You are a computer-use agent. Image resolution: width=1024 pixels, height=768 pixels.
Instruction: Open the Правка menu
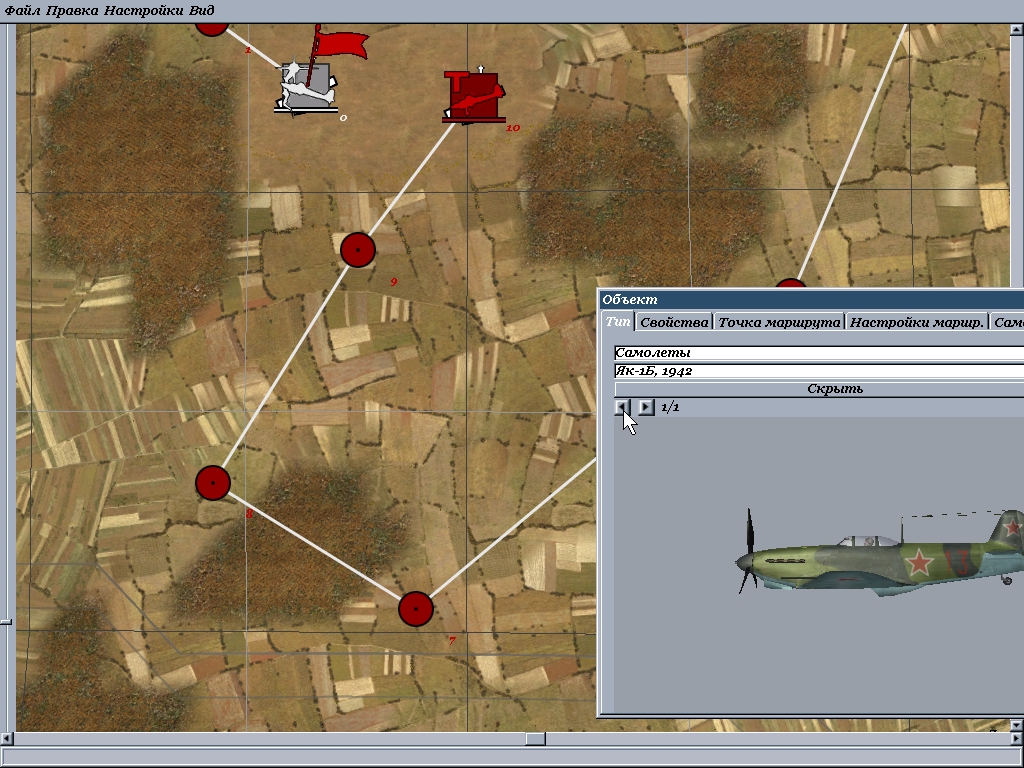click(x=72, y=10)
